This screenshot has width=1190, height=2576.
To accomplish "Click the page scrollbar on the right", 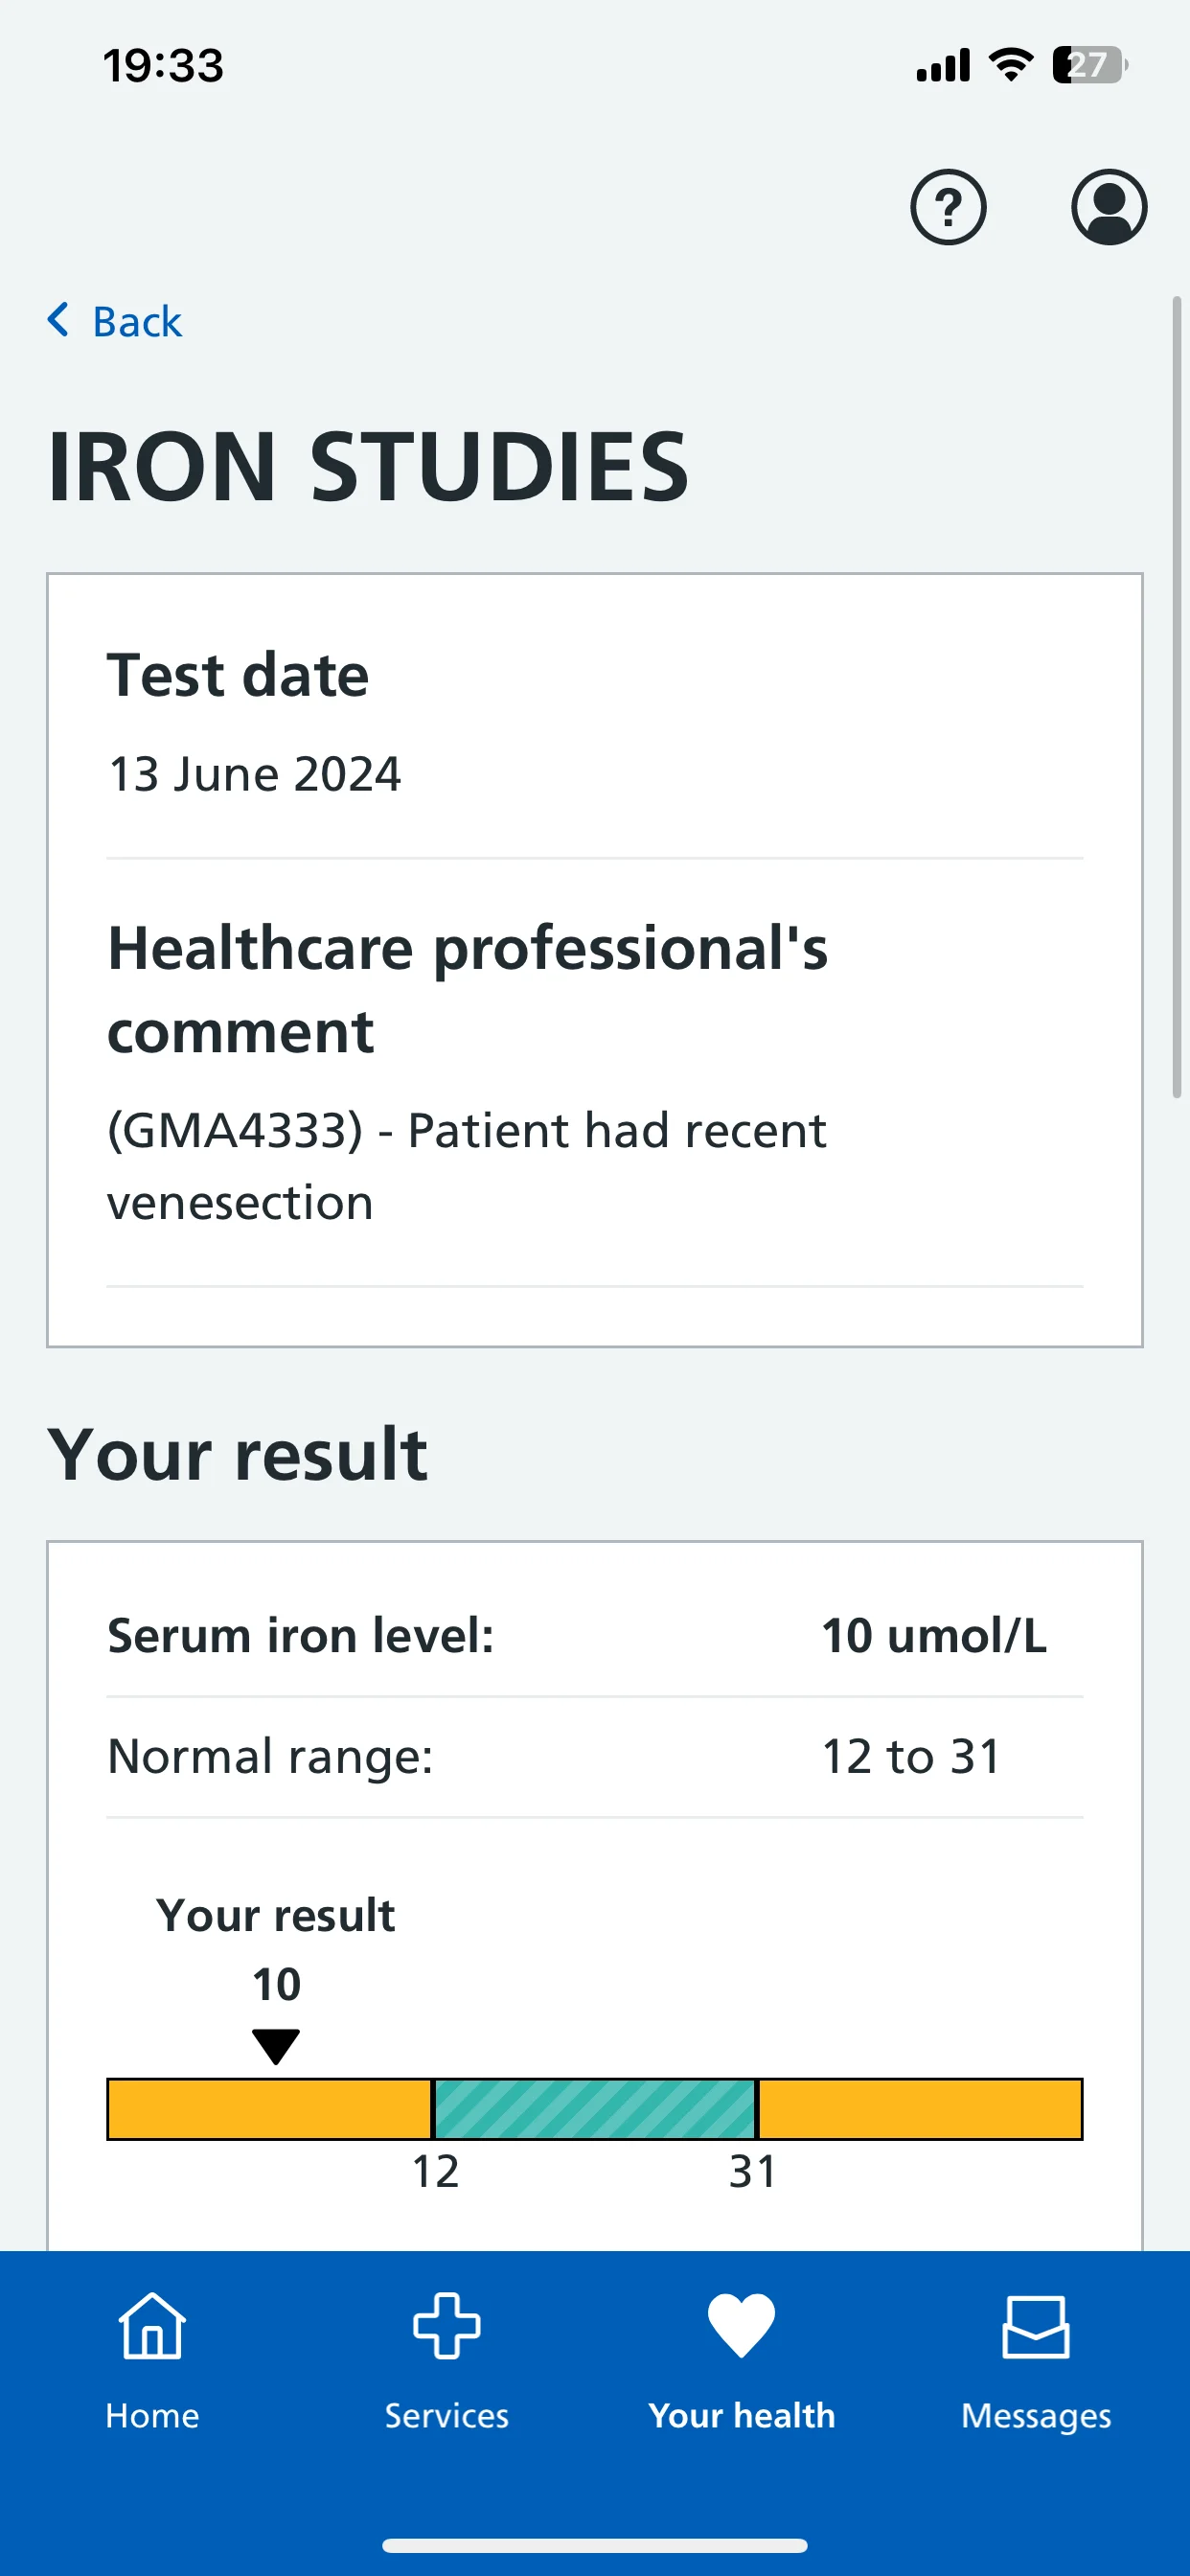I will [1177, 697].
